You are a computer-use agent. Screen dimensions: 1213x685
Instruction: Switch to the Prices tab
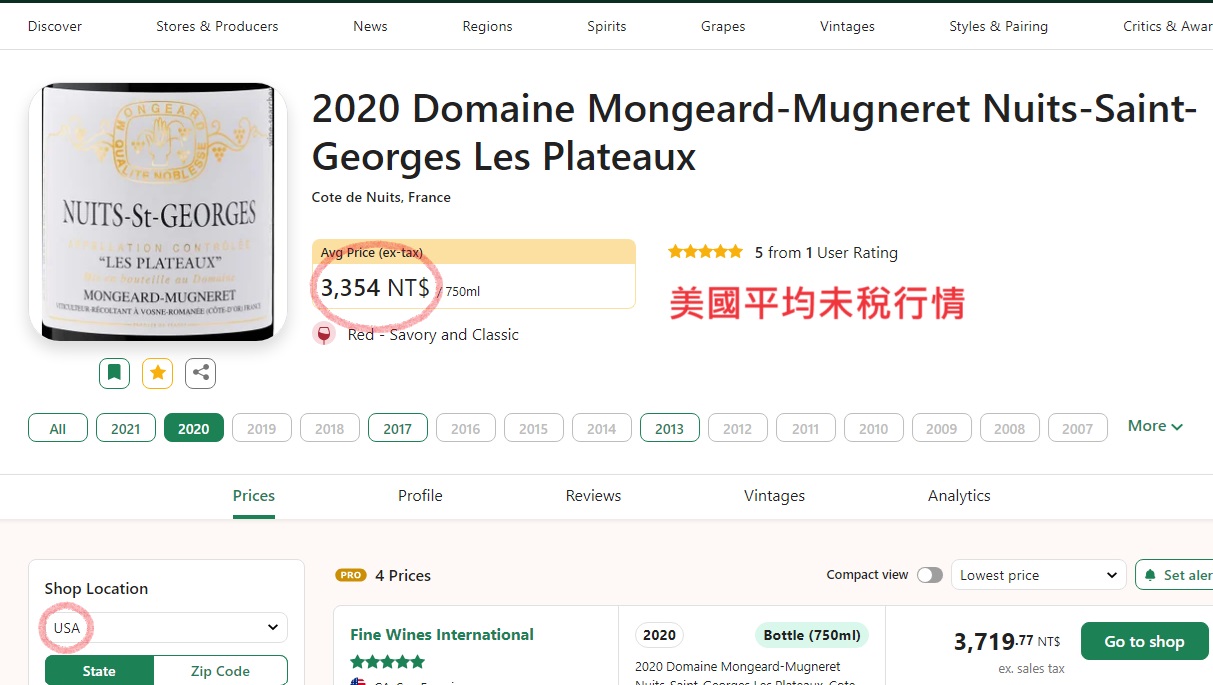pyautogui.click(x=254, y=496)
